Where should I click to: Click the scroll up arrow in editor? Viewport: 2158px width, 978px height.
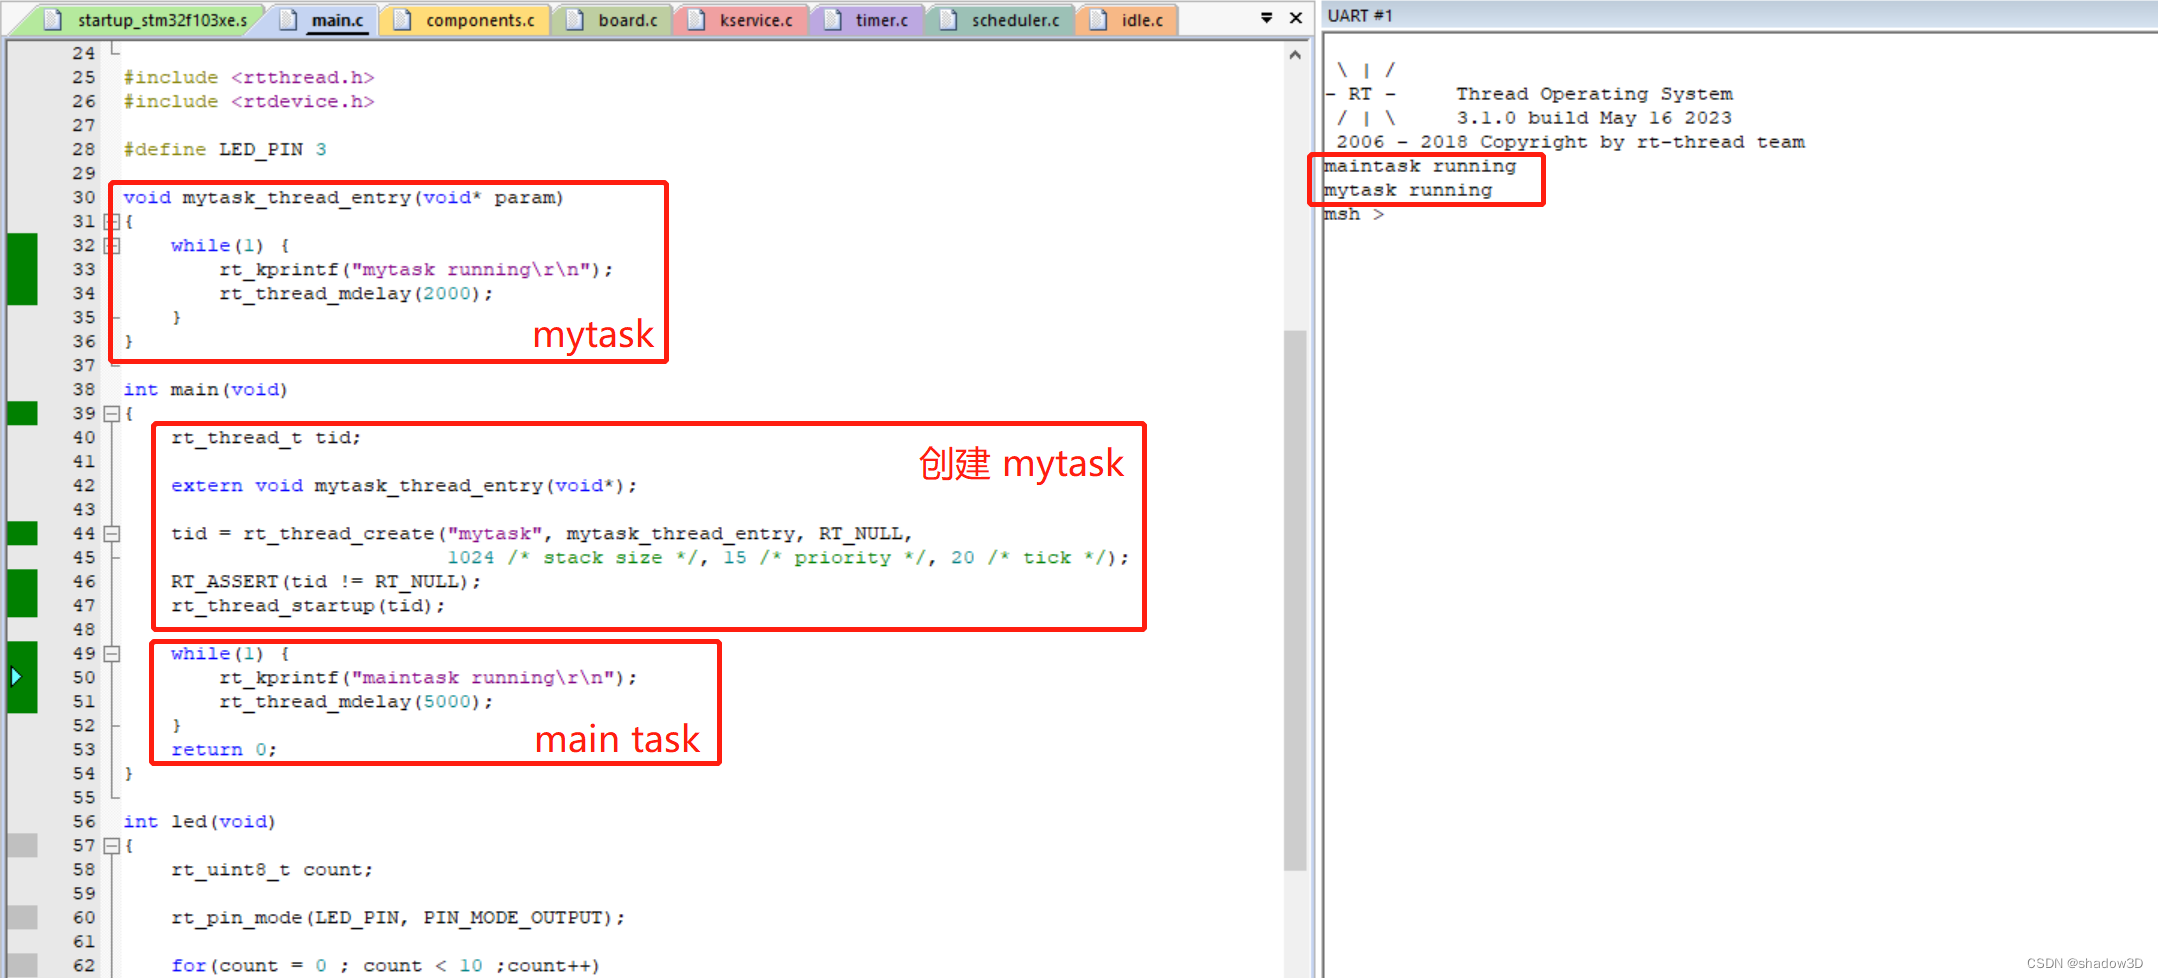(x=1296, y=55)
